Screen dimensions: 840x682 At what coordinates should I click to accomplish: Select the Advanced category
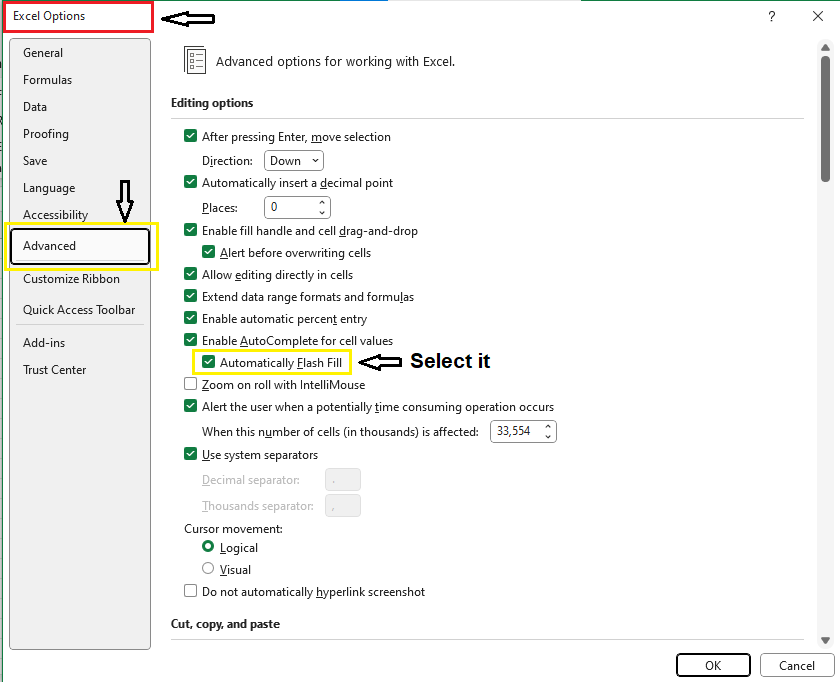(x=80, y=246)
